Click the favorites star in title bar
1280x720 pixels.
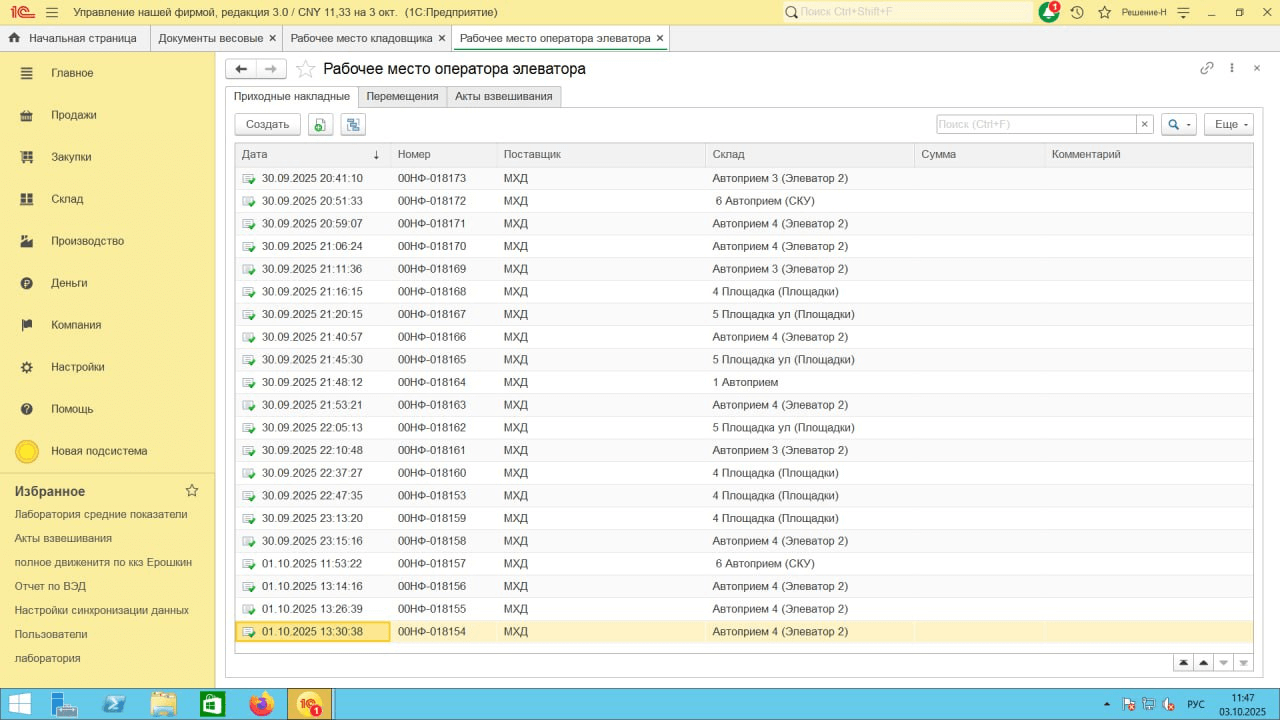[1105, 12]
